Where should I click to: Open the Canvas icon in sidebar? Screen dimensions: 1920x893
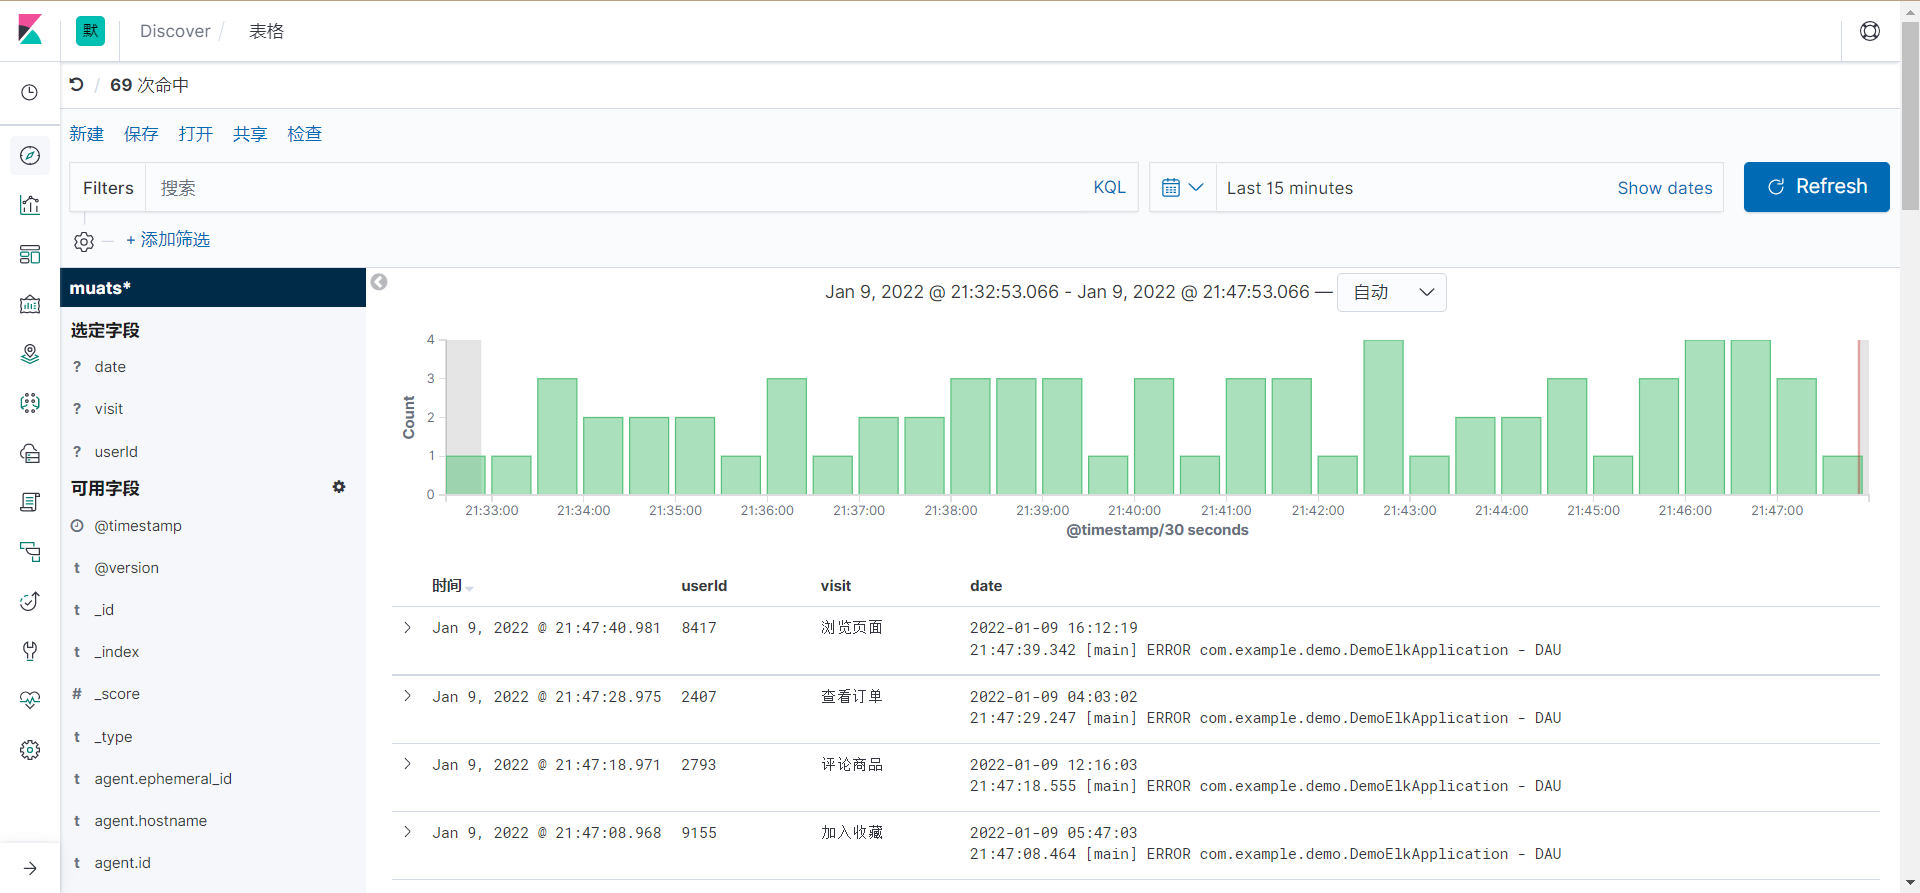[30, 304]
